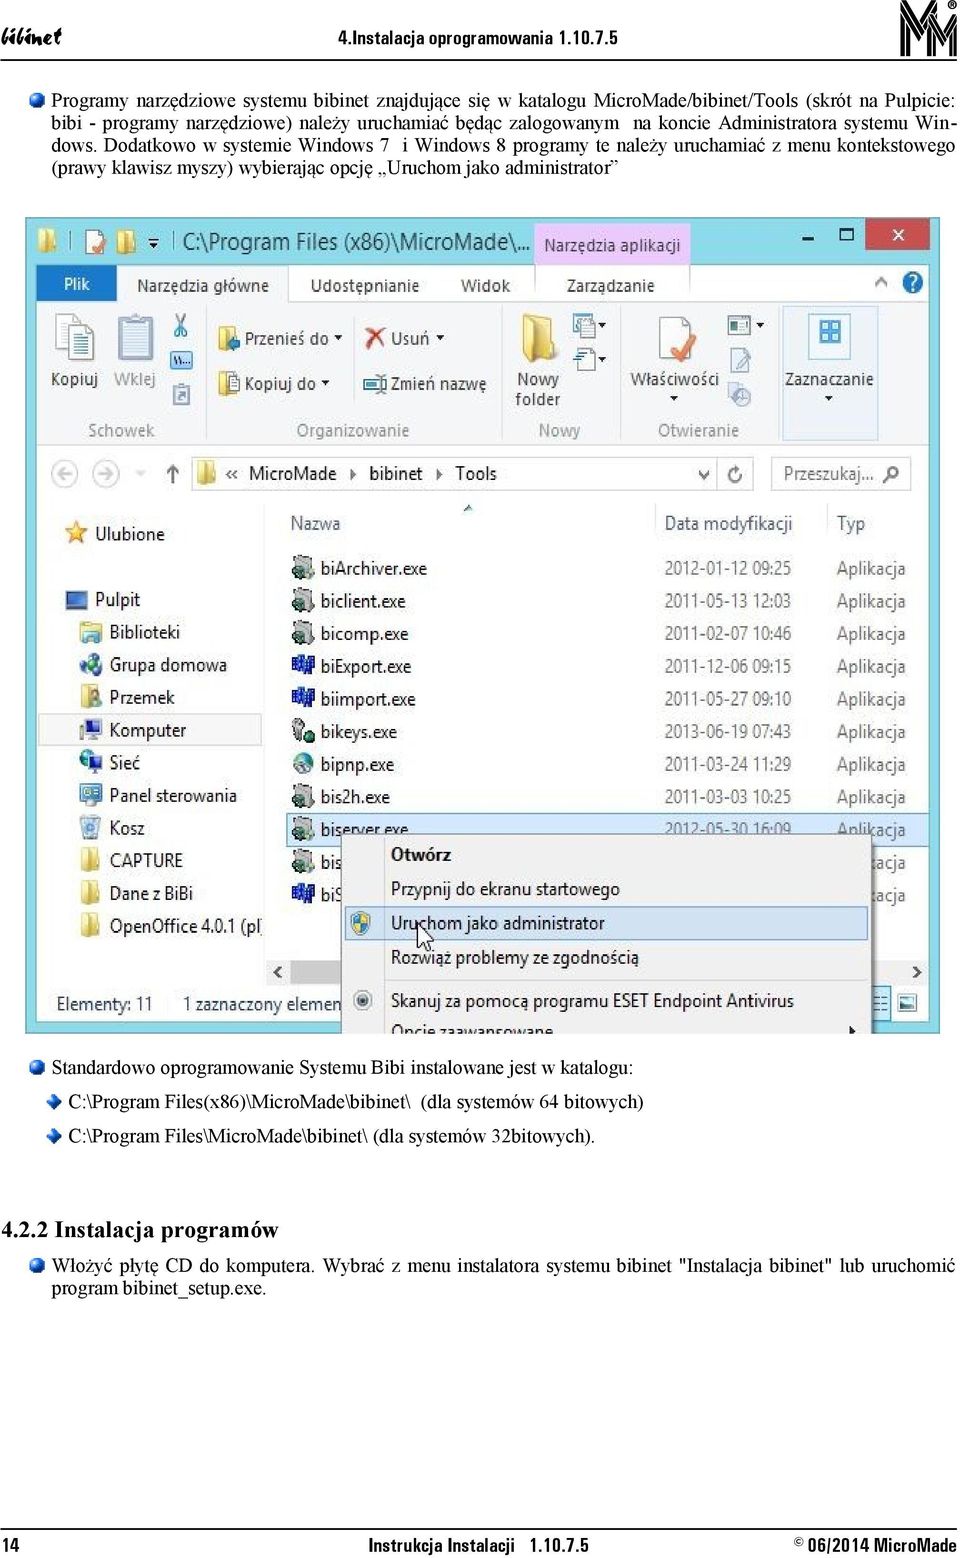Click the up one level arrow
Viewport: 960px width, 1558px height.
[x=173, y=474]
